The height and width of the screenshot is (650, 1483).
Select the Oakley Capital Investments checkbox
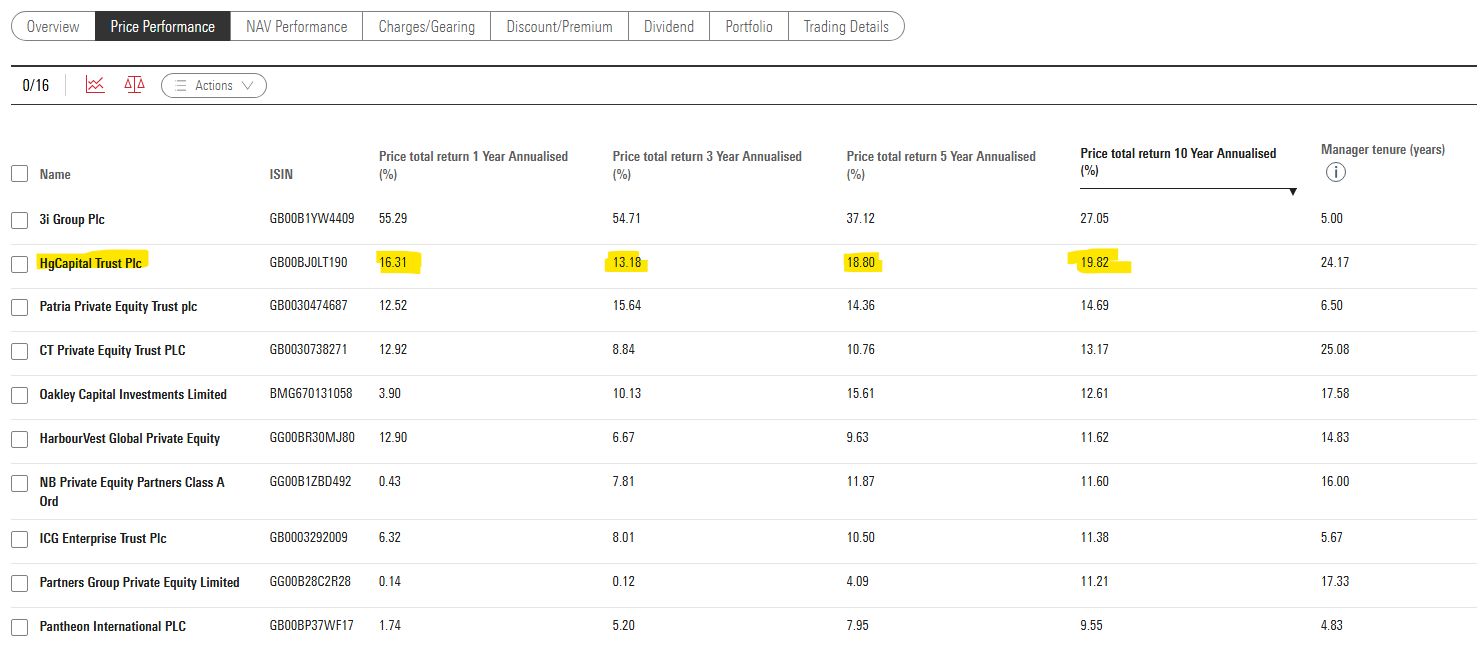point(19,395)
